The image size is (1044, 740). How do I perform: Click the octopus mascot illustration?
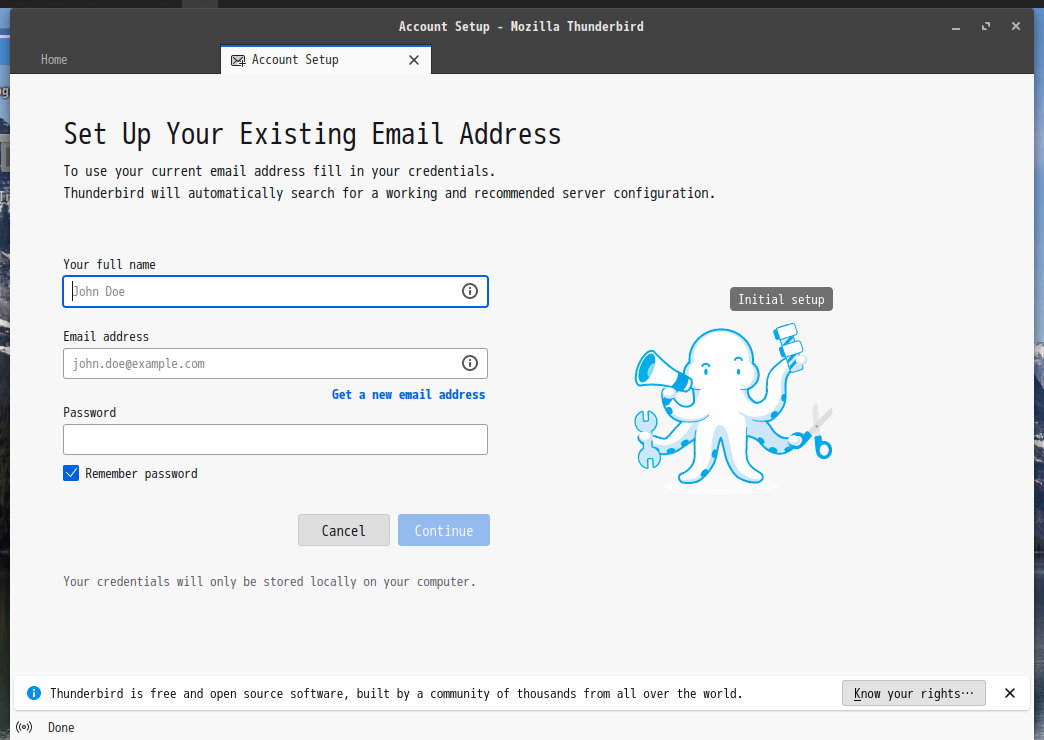[x=733, y=408]
